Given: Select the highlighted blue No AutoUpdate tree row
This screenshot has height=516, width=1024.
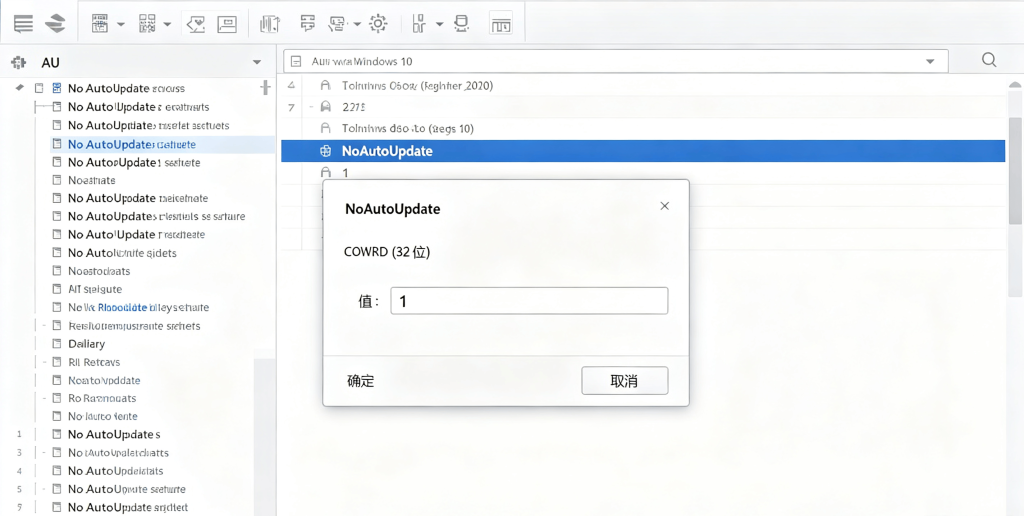Looking at the screenshot, I should (163, 144).
